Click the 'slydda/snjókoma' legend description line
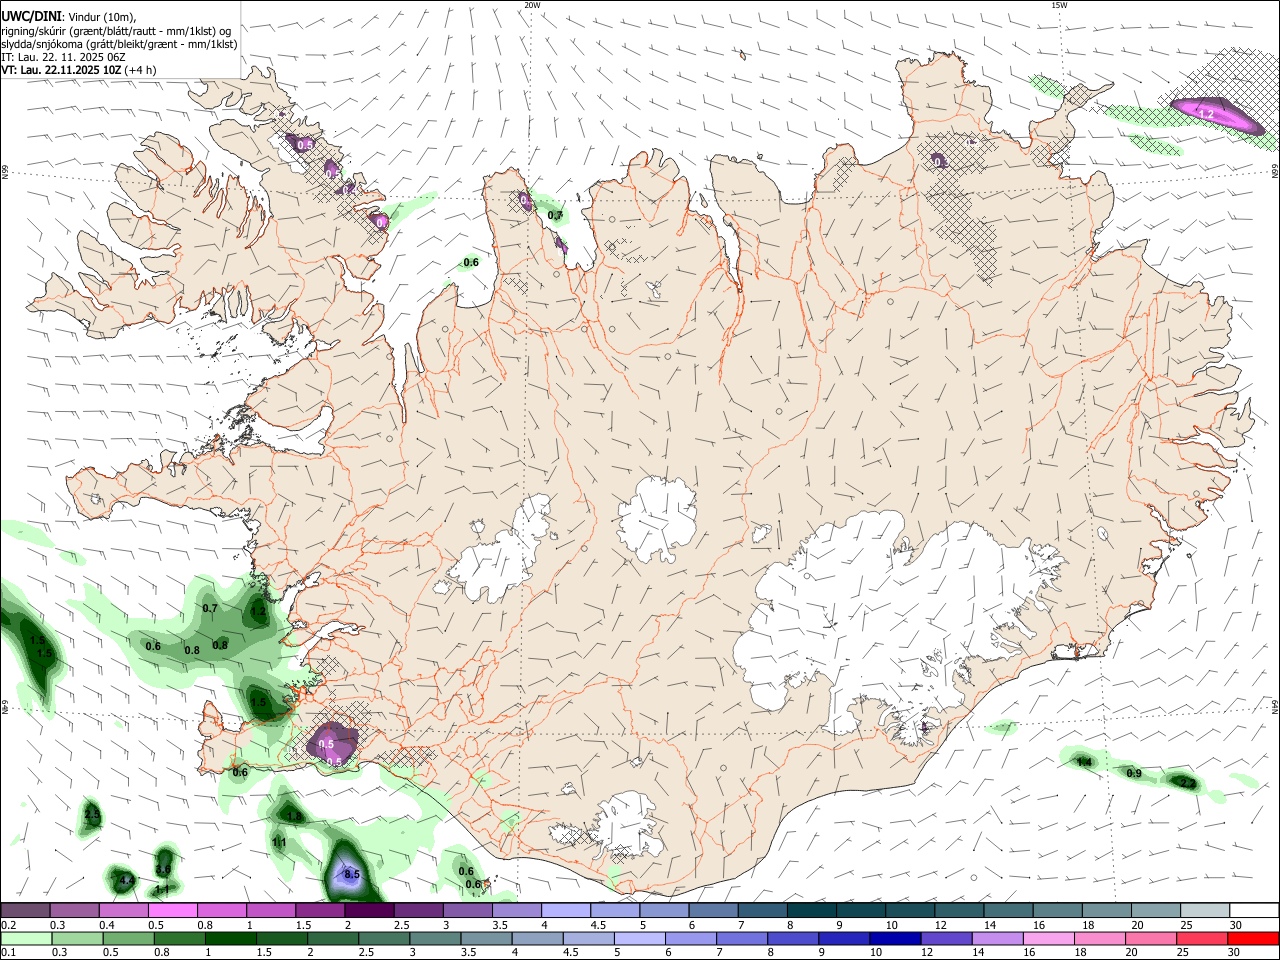The image size is (1280, 960). [x=119, y=44]
